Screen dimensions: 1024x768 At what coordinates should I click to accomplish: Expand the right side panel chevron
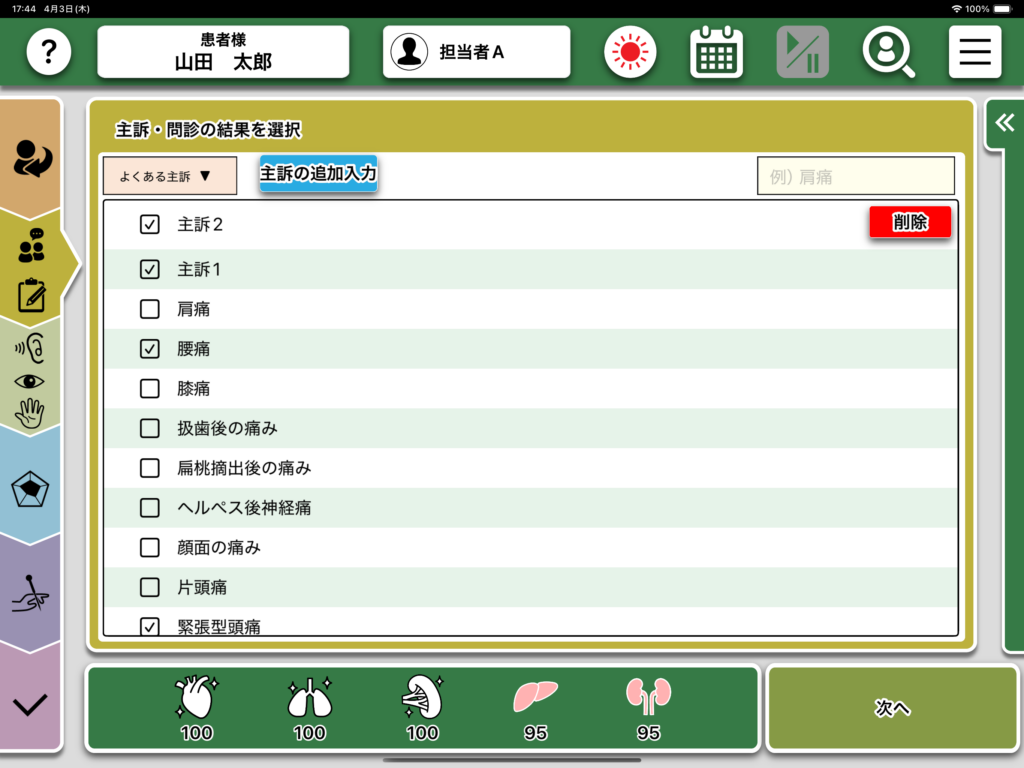coord(1004,123)
